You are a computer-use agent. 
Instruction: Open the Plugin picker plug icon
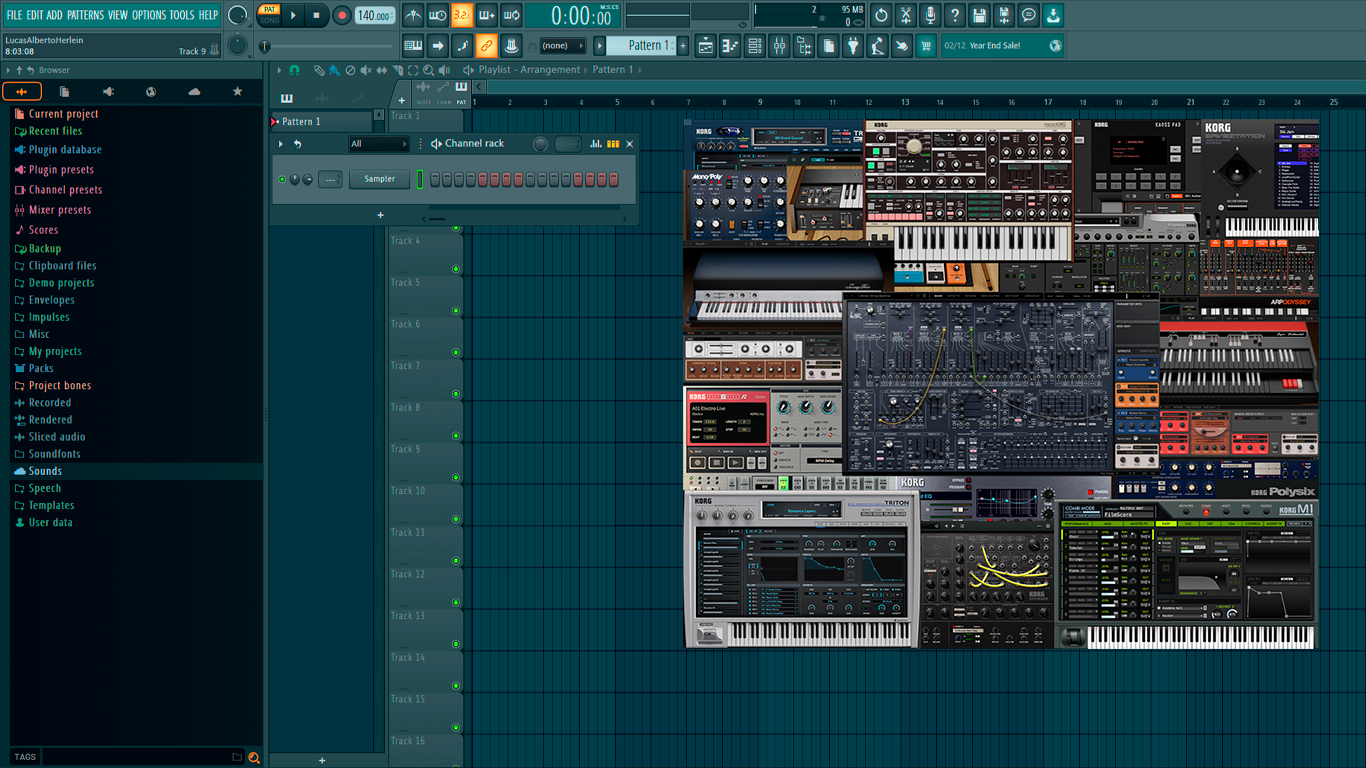(853, 45)
